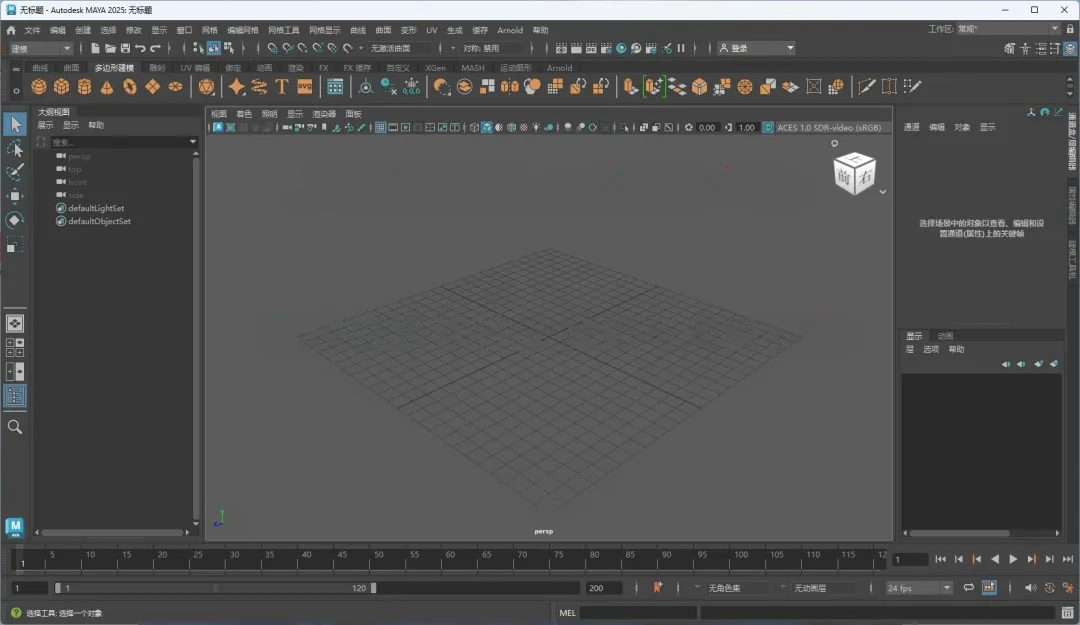Click the SVG import shelf icon
Image resolution: width=1080 pixels, height=625 pixels.
point(304,87)
